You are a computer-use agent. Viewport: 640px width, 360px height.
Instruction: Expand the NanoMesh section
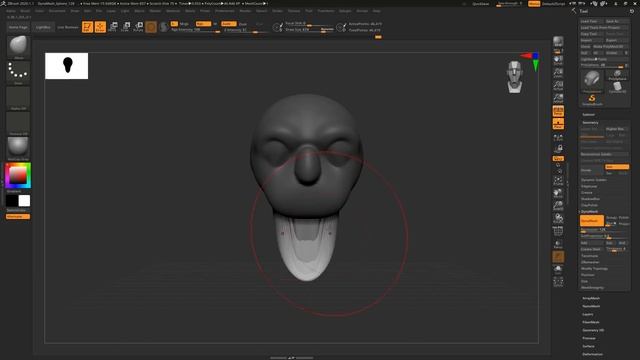tap(591, 306)
